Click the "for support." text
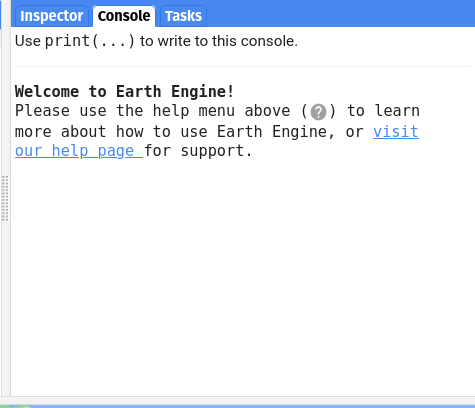 [198, 151]
